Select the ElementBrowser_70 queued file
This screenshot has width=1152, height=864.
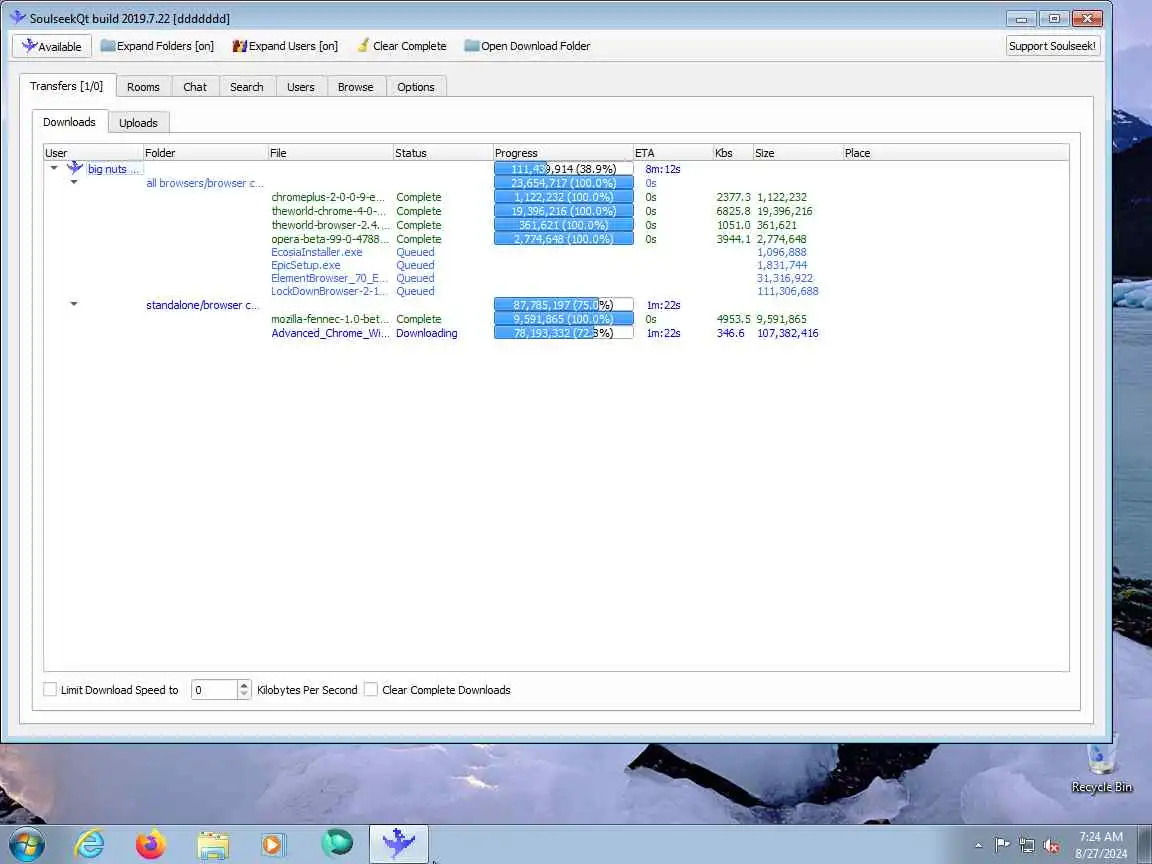[x=329, y=278]
